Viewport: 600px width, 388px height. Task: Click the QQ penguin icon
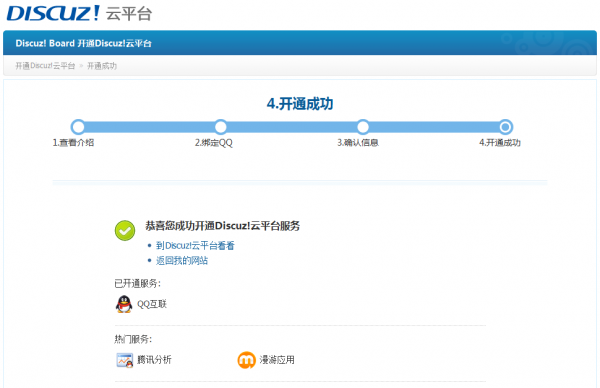click(x=124, y=304)
